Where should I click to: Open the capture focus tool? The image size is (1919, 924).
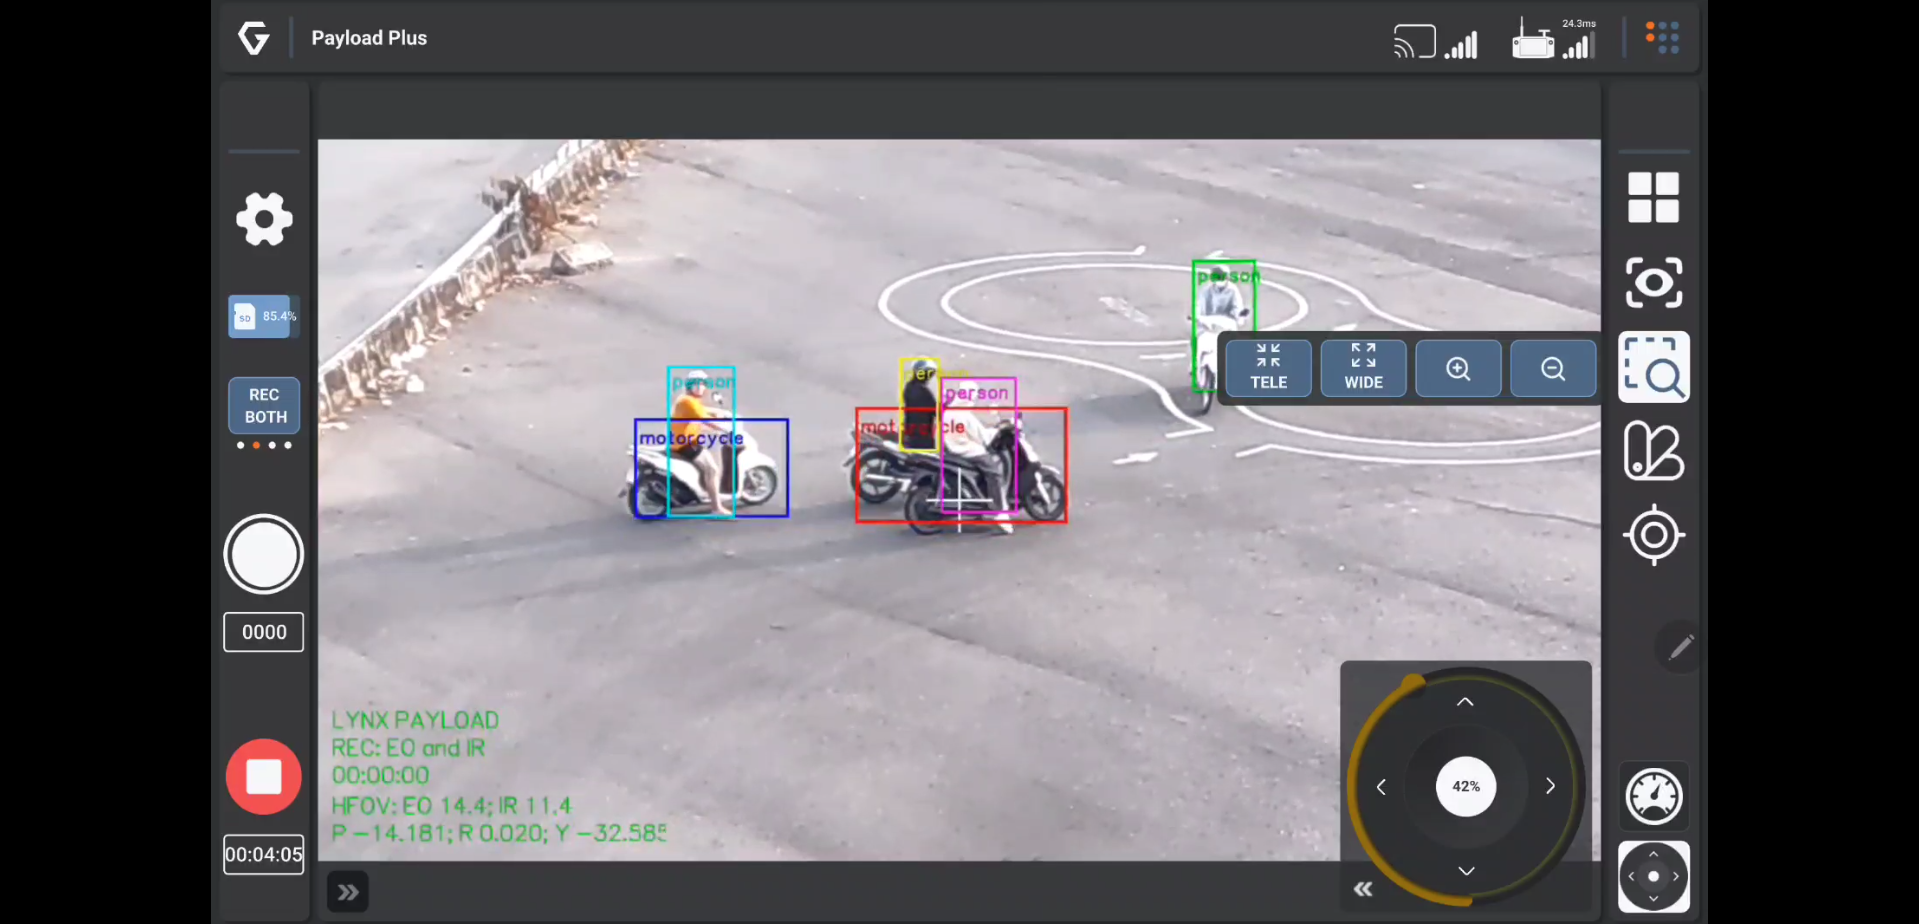click(1653, 282)
